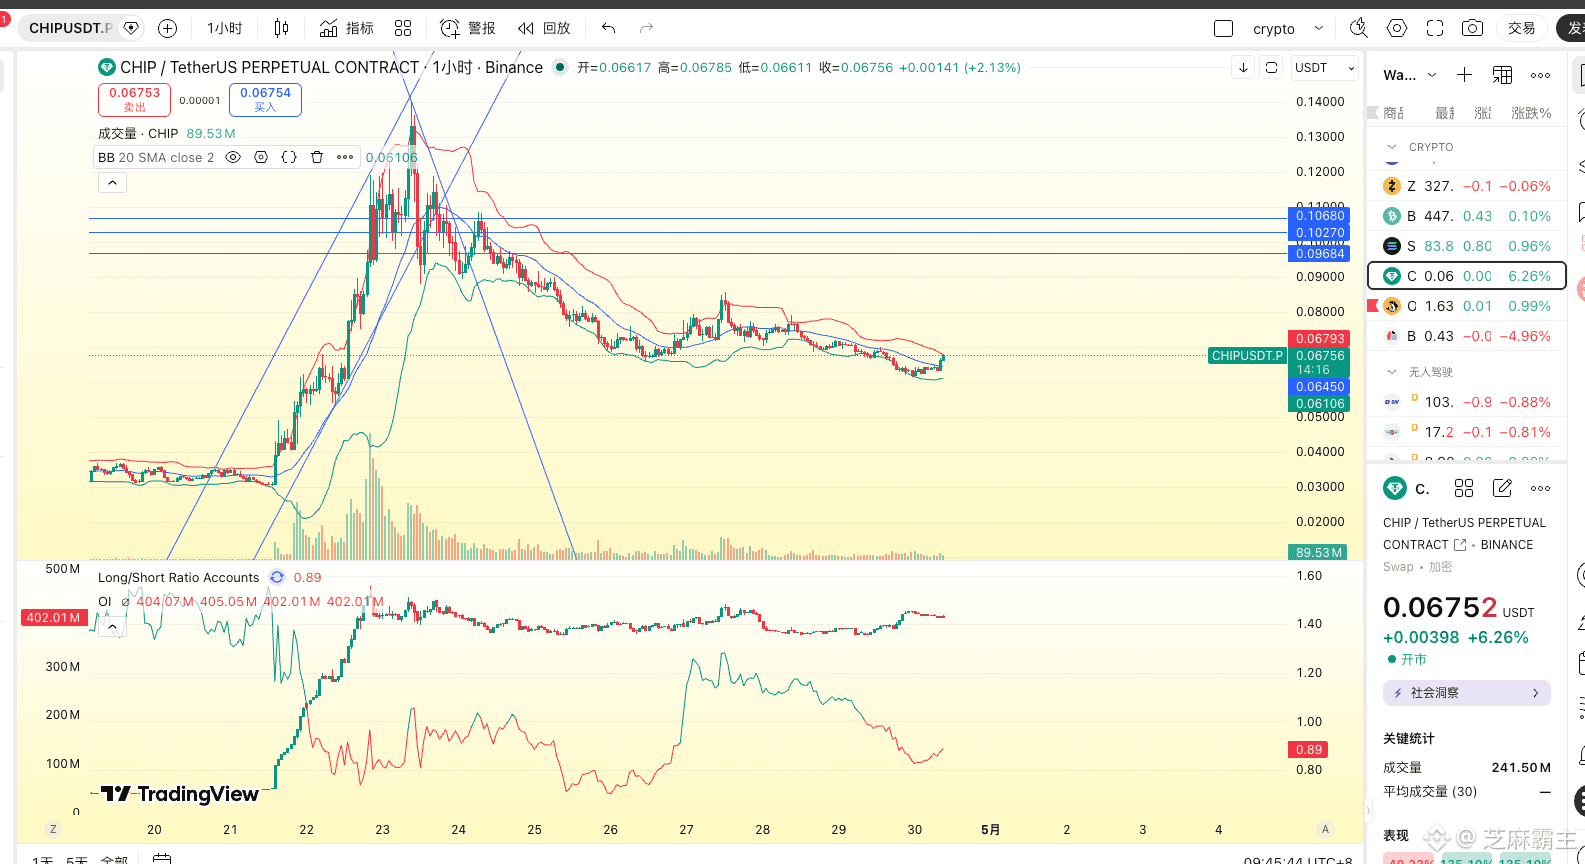Screen dimensions: 1585x864
Task: Select the CHIP watchlist row with 6.26%
Action: tap(1467, 276)
